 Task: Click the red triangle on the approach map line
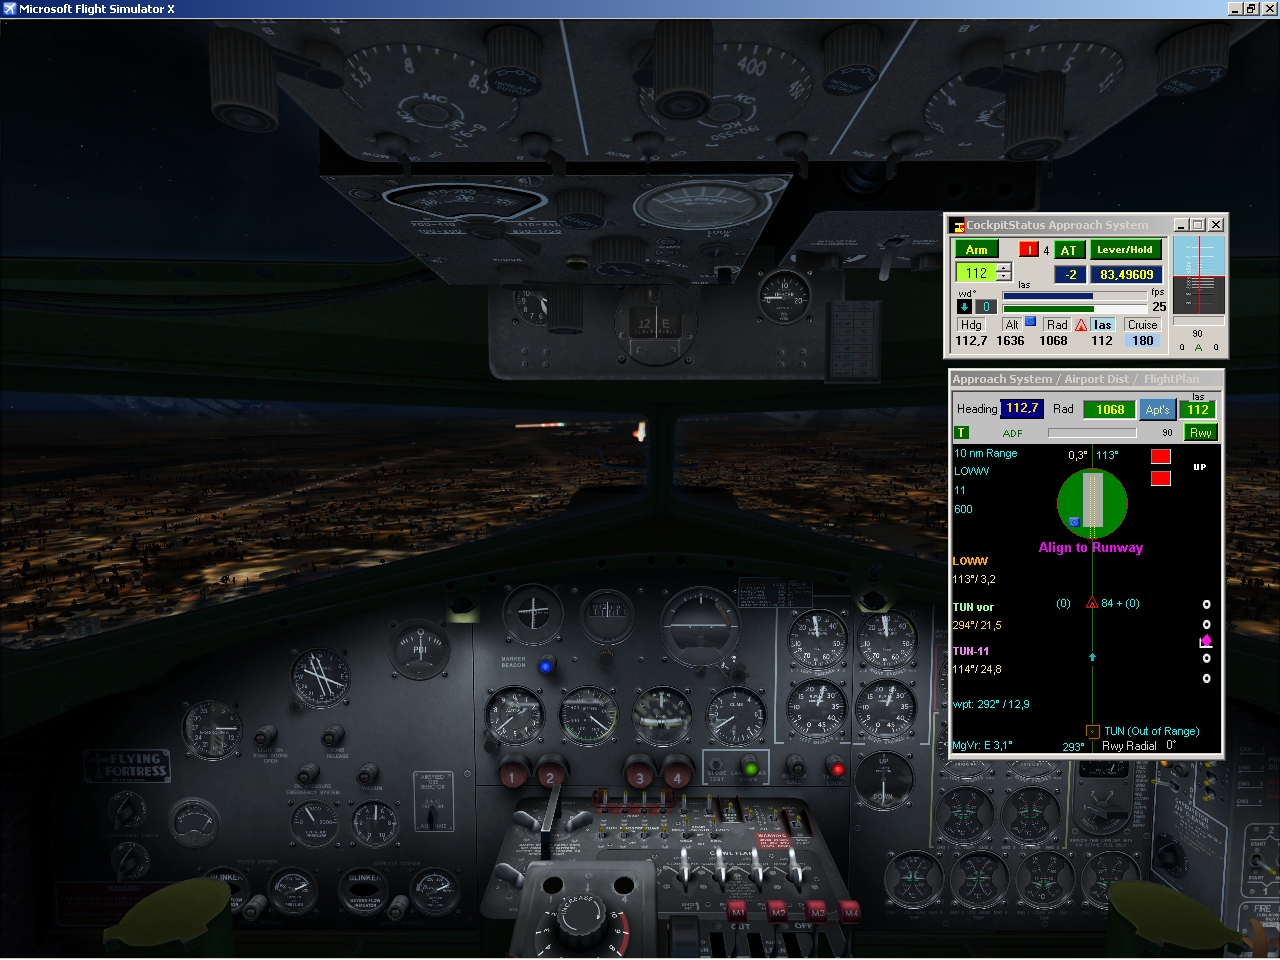click(1092, 603)
